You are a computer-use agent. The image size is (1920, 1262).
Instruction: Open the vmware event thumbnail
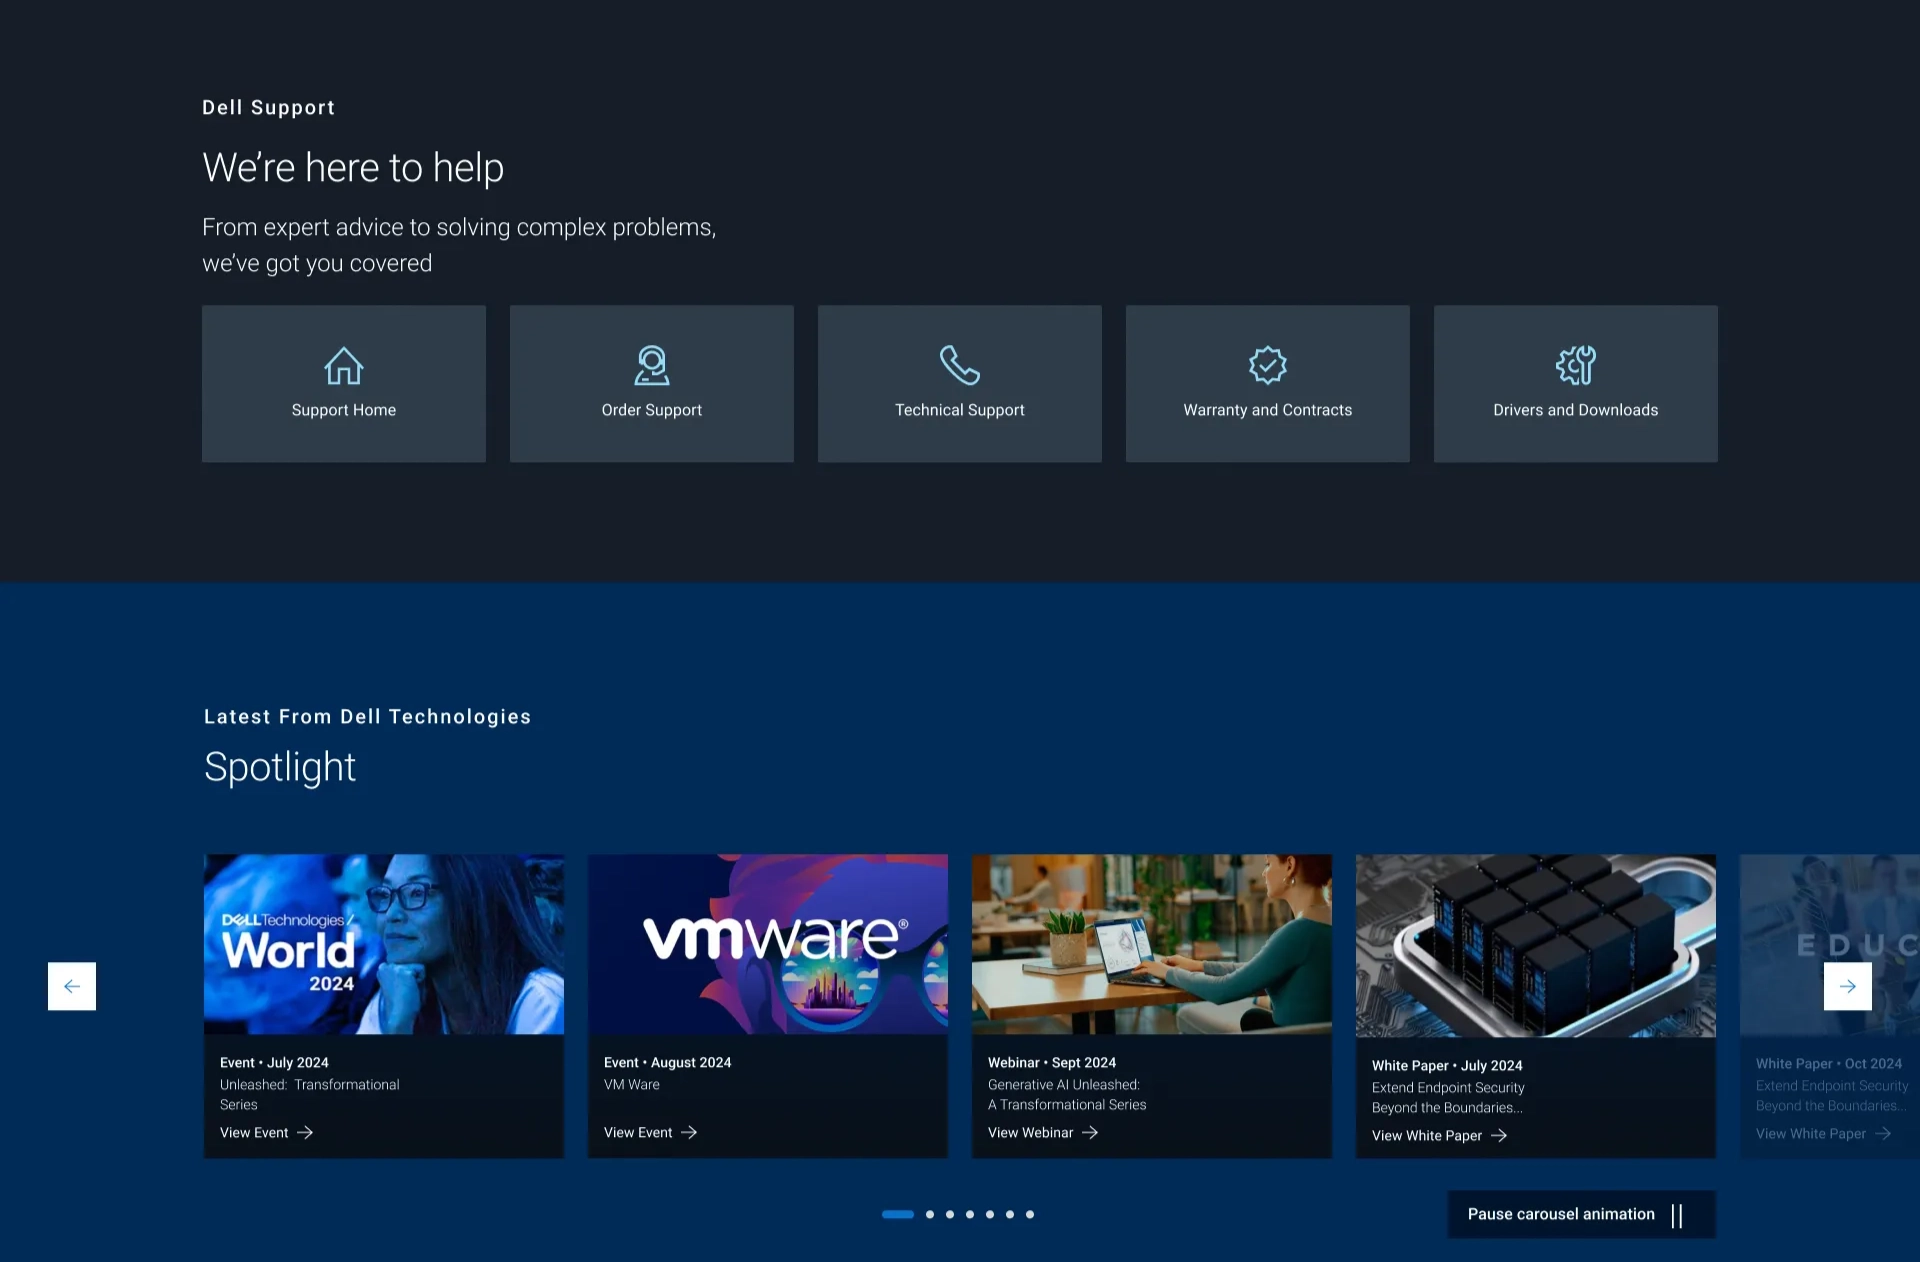768,944
